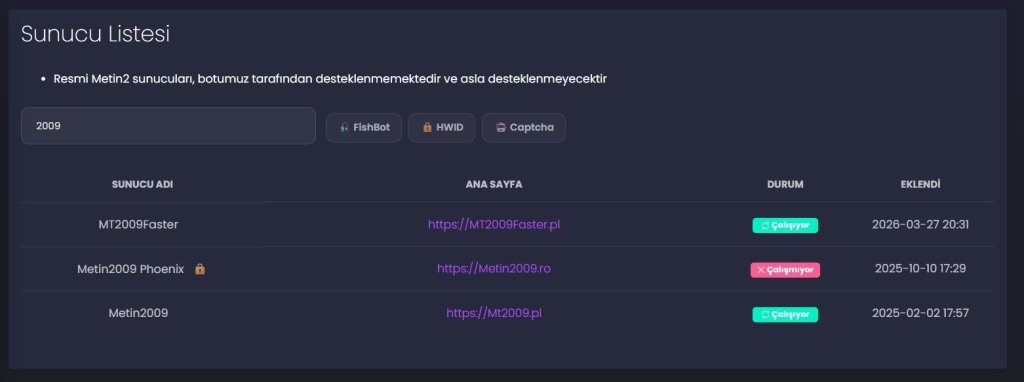1024x382 pixels.
Task: Select the MT2009Faster server row name
Action: [138, 225]
